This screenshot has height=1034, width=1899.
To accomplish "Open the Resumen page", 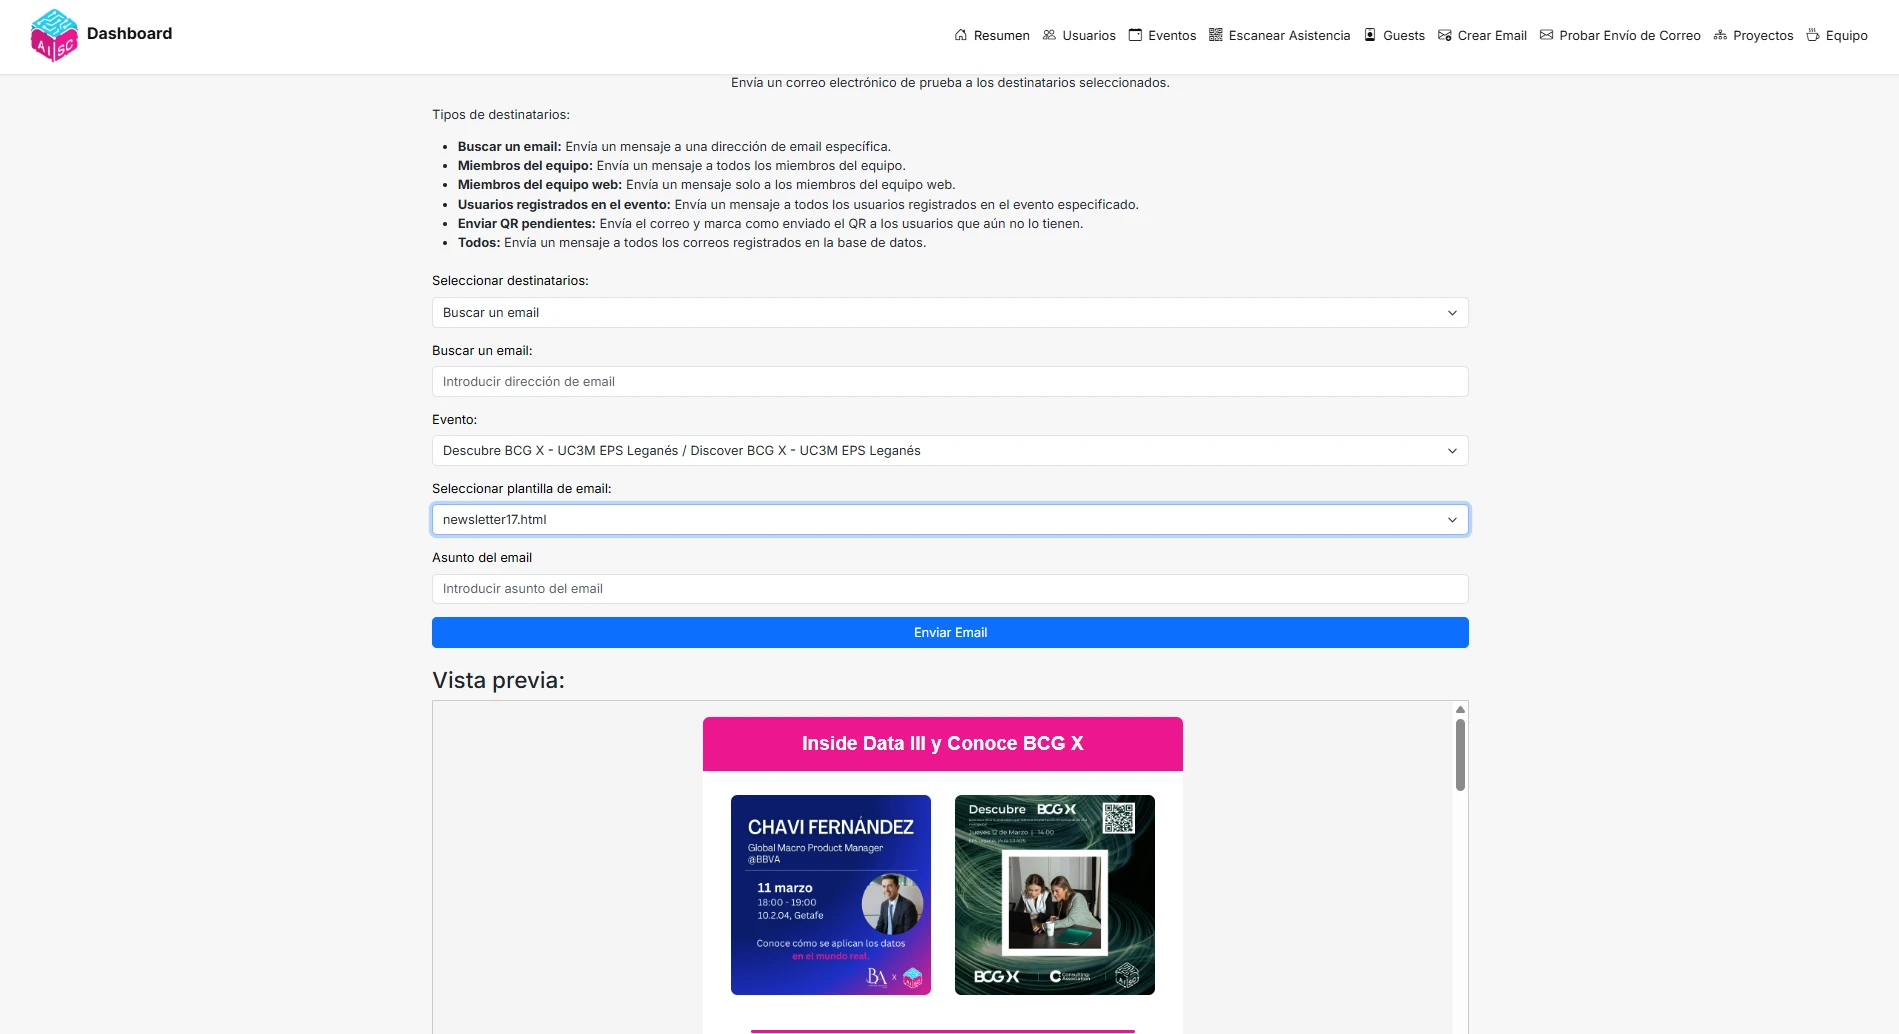I will click(992, 35).
